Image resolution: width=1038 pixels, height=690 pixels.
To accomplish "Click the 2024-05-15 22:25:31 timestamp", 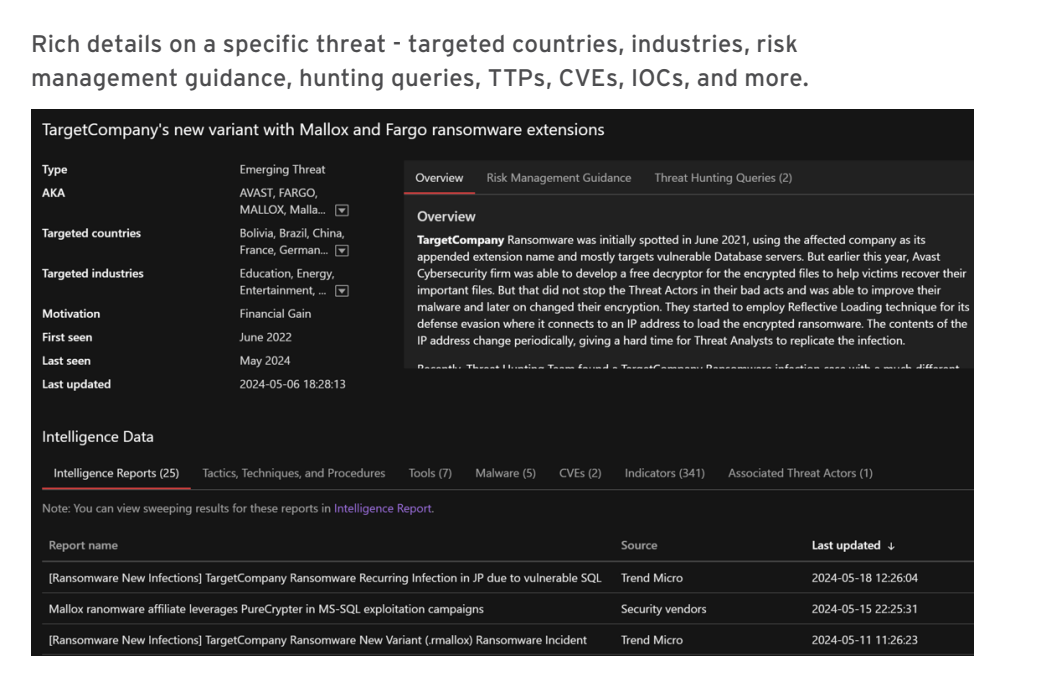I will pyautogui.click(x=865, y=609).
